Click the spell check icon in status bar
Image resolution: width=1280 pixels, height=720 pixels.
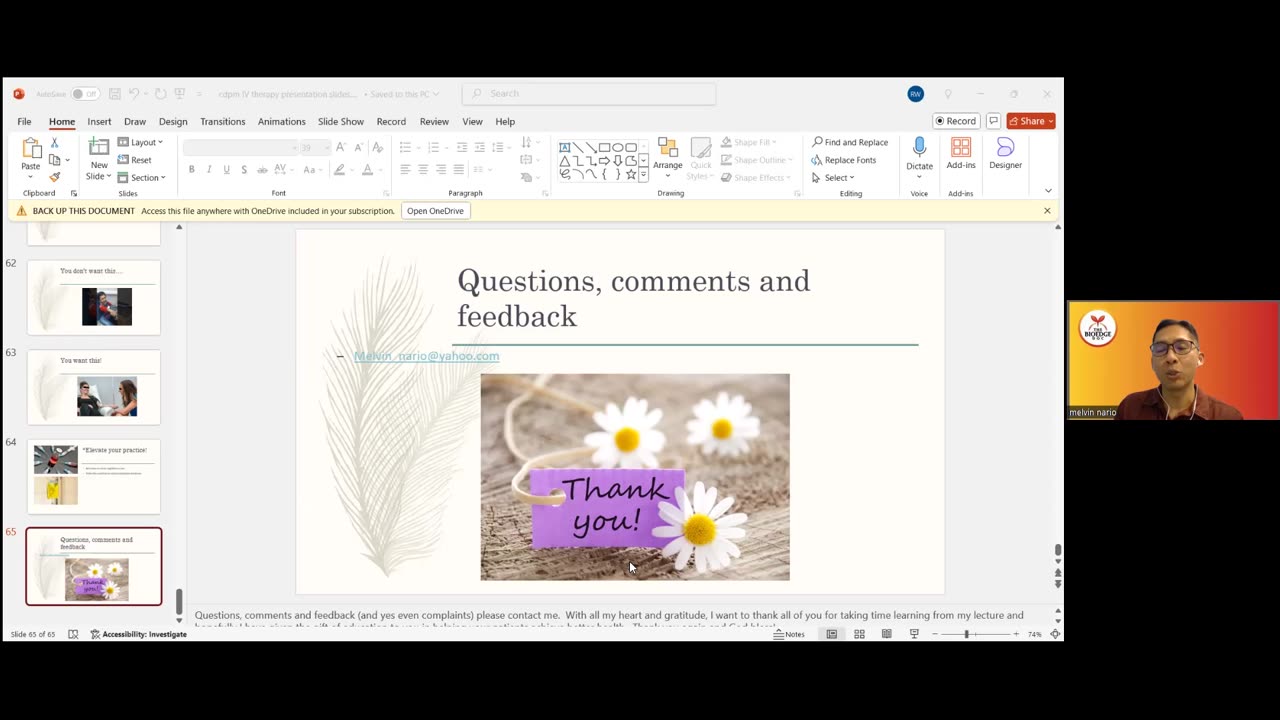coord(73,634)
